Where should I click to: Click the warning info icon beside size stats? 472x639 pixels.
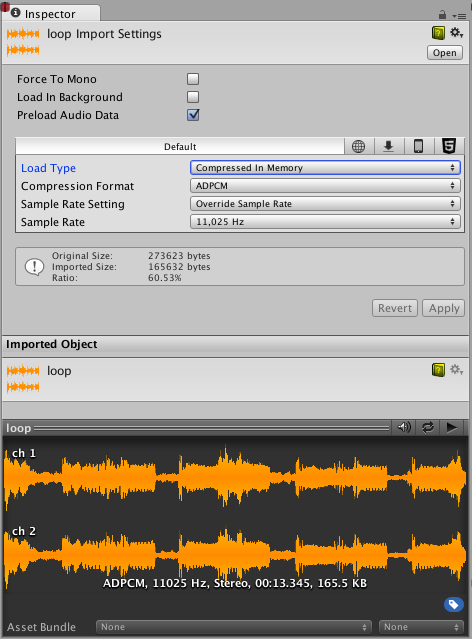[x=34, y=267]
